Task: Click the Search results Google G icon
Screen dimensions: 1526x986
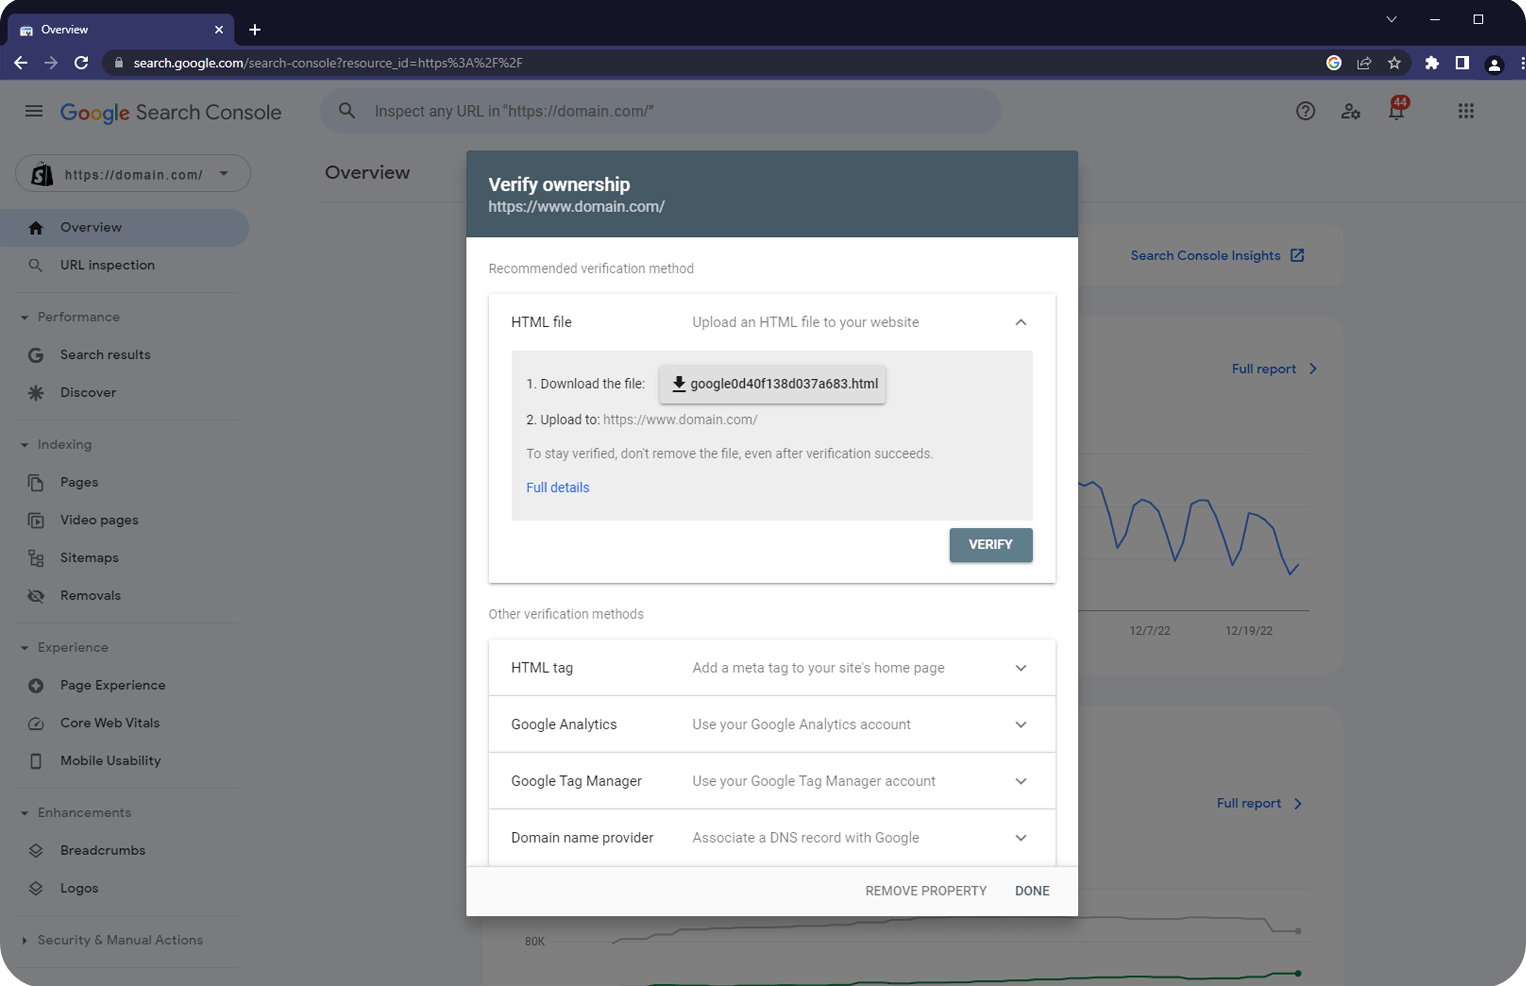Action: [36, 355]
